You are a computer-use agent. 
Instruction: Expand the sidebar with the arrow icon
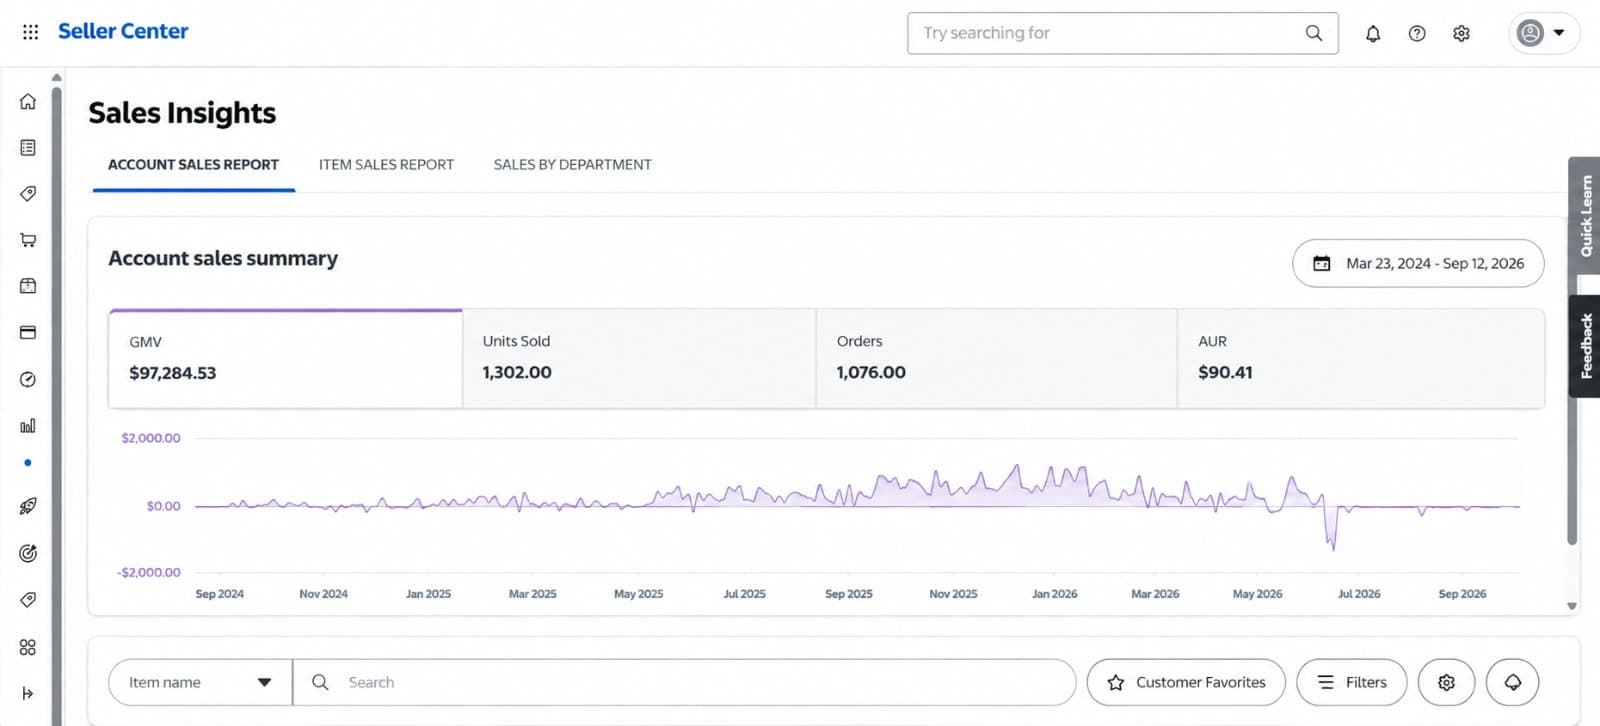pyautogui.click(x=28, y=693)
